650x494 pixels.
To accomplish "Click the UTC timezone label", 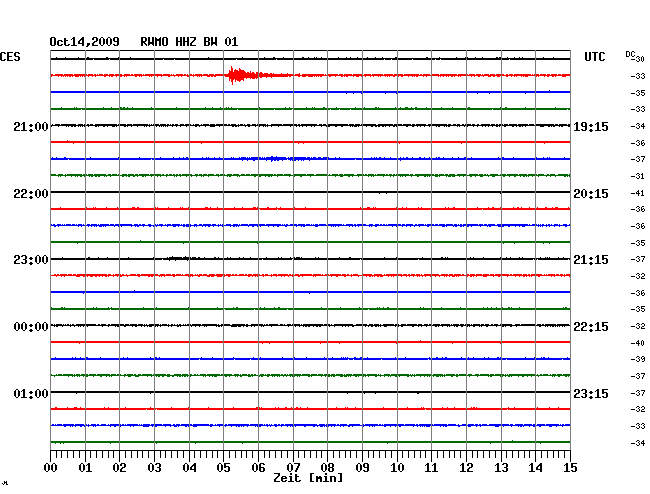I will [x=595, y=57].
